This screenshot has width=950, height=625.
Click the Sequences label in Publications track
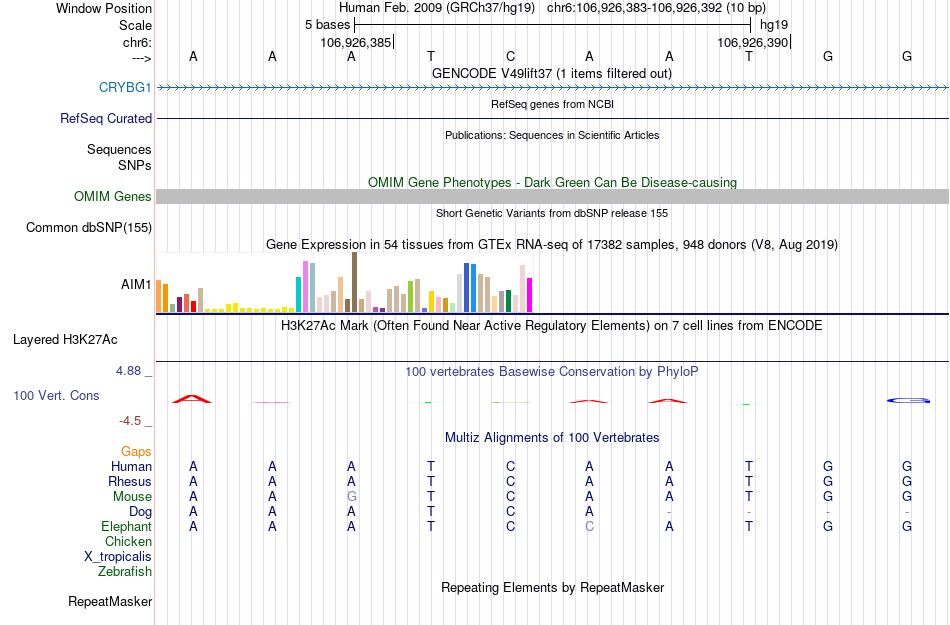point(119,149)
